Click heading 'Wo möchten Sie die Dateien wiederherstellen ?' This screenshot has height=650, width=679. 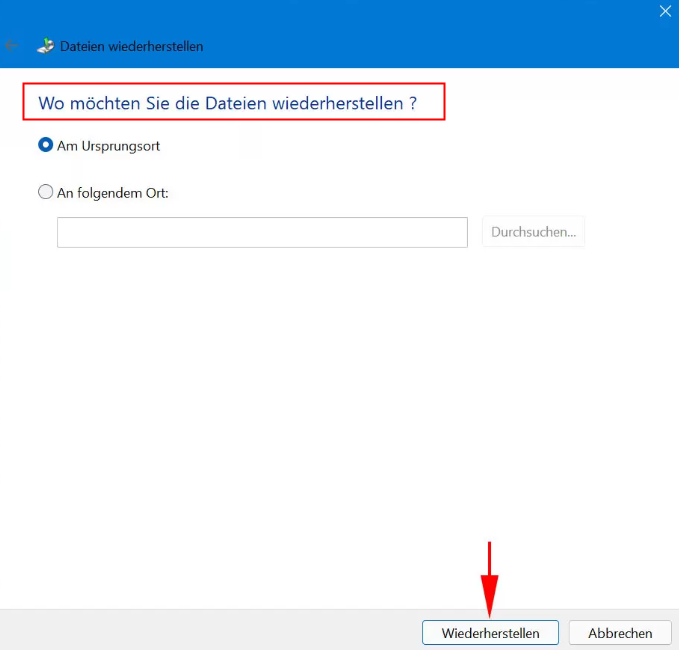click(220, 103)
